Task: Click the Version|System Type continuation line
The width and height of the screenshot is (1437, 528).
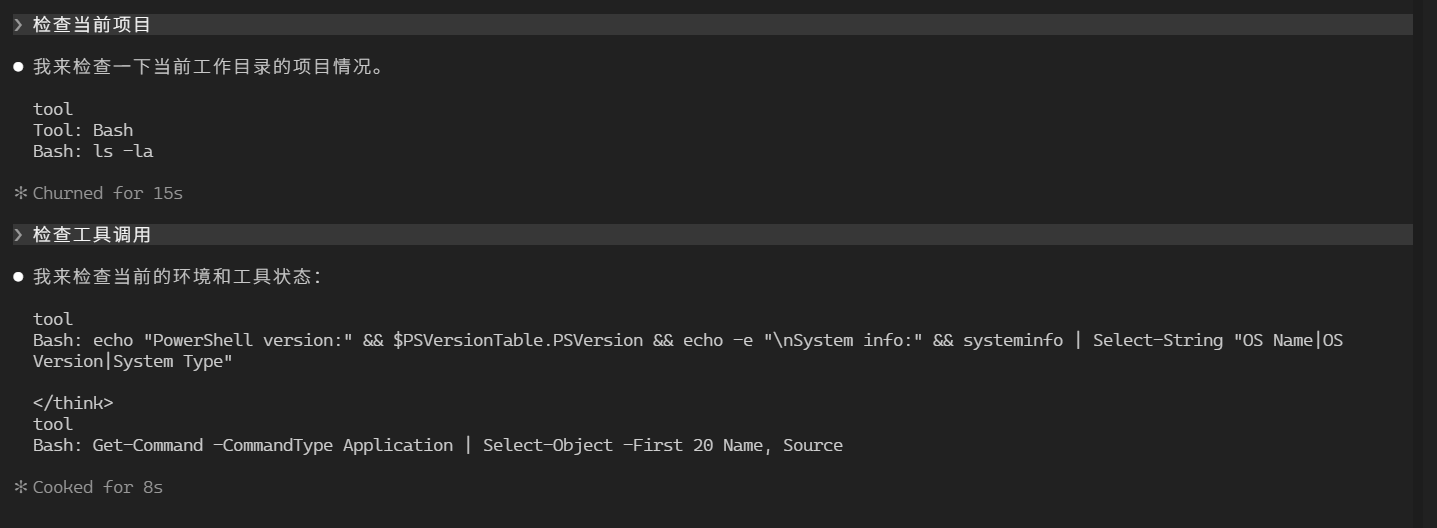Action: [x=133, y=361]
